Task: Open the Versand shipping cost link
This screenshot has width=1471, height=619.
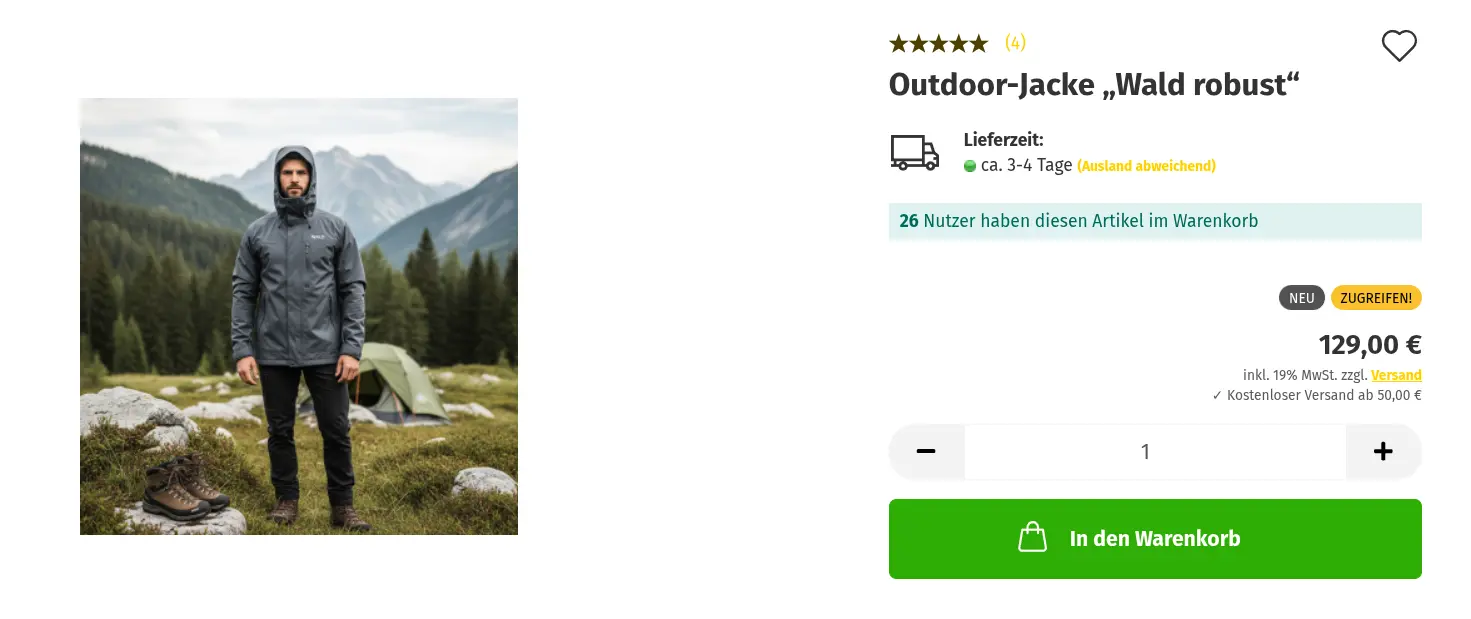Action: pos(1396,375)
